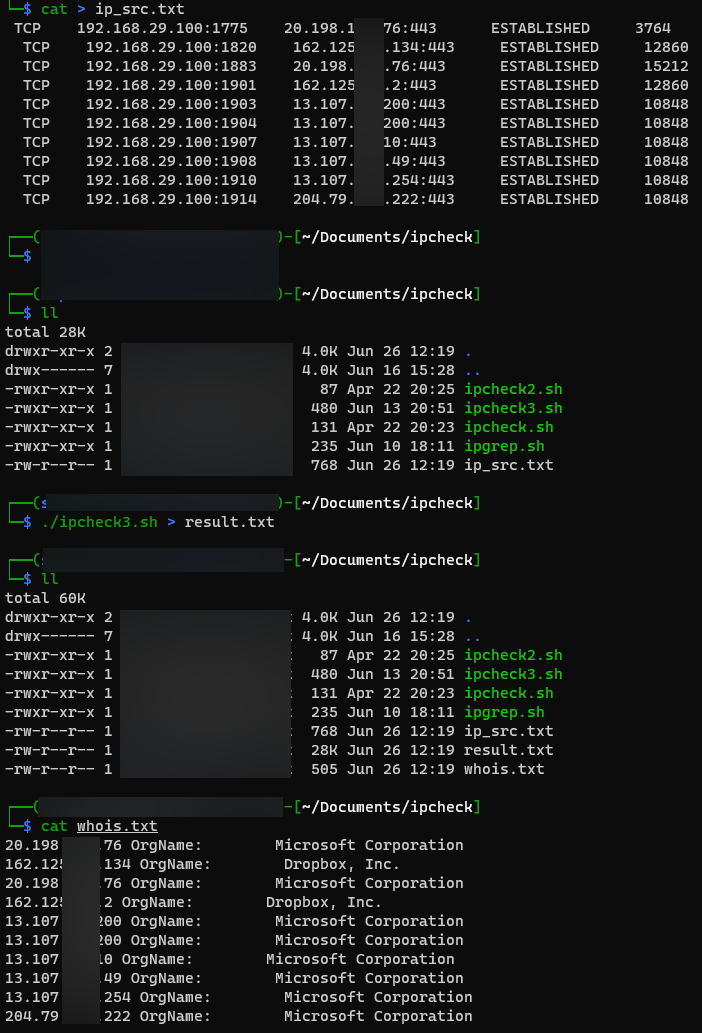Click ip_src.txt in the second listing
This screenshot has width=702, height=1033.
point(508,732)
